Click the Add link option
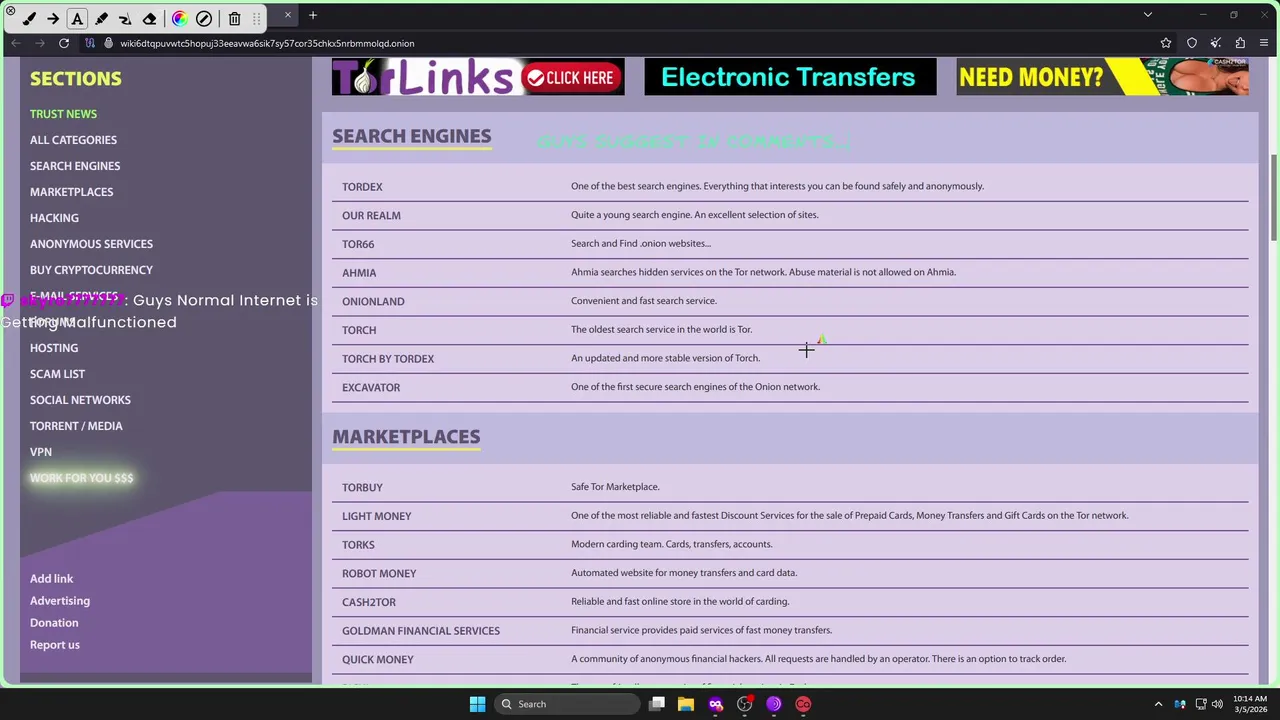 tap(51, 579)
